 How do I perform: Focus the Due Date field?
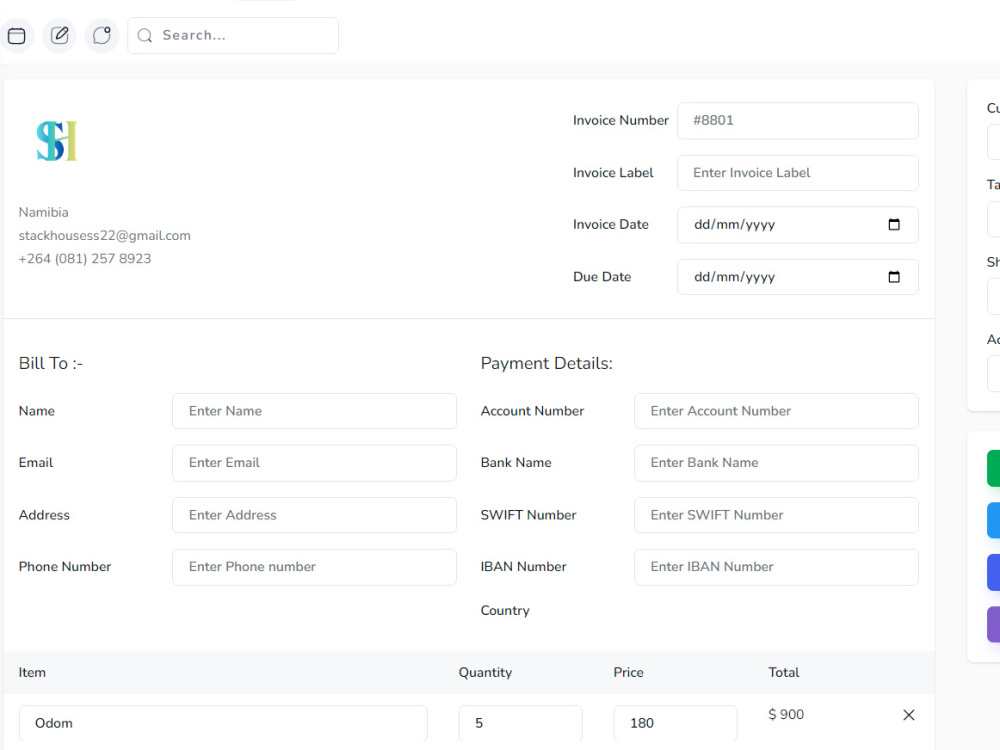tap(797, 277)
